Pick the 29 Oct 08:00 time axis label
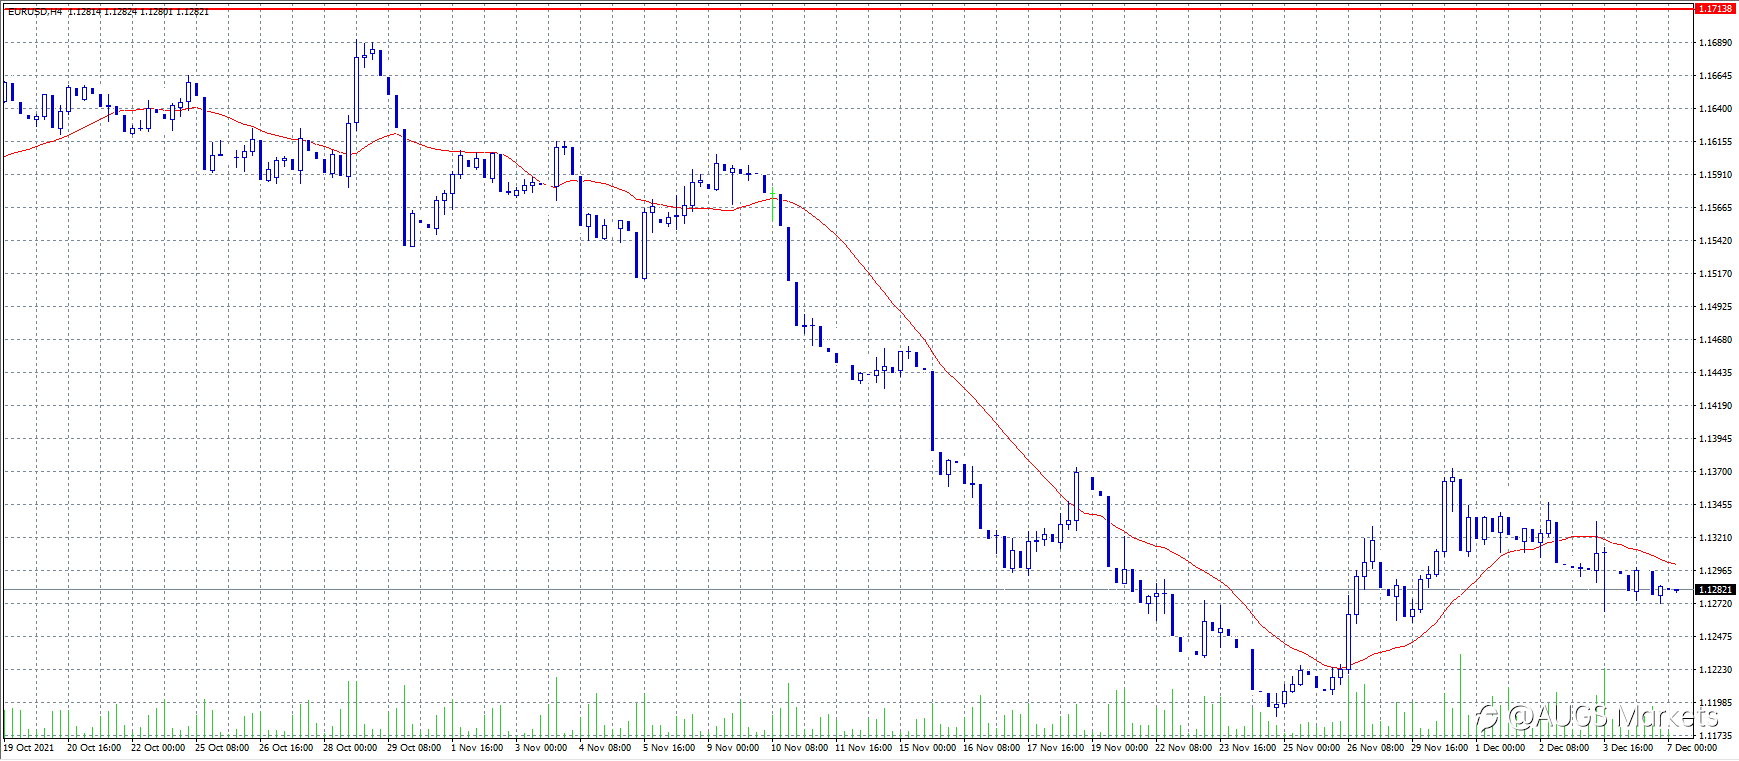The width and height of the screenshot is (1739, 761). click(414, 748)
